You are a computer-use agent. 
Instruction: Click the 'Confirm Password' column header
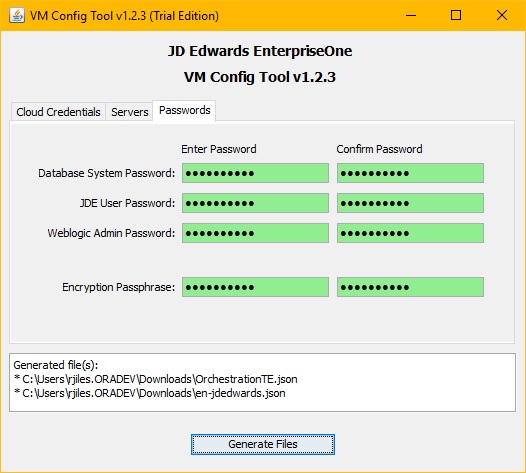[x=379, y=149]
